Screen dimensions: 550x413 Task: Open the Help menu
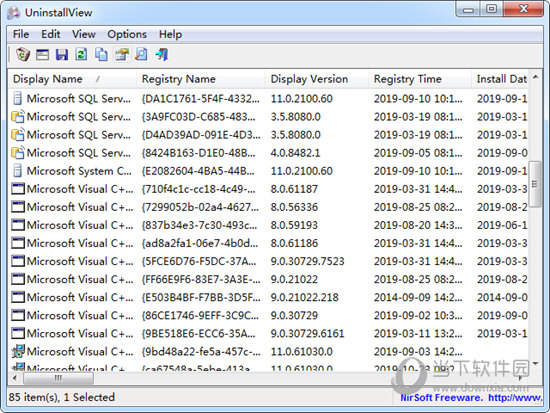170,34
